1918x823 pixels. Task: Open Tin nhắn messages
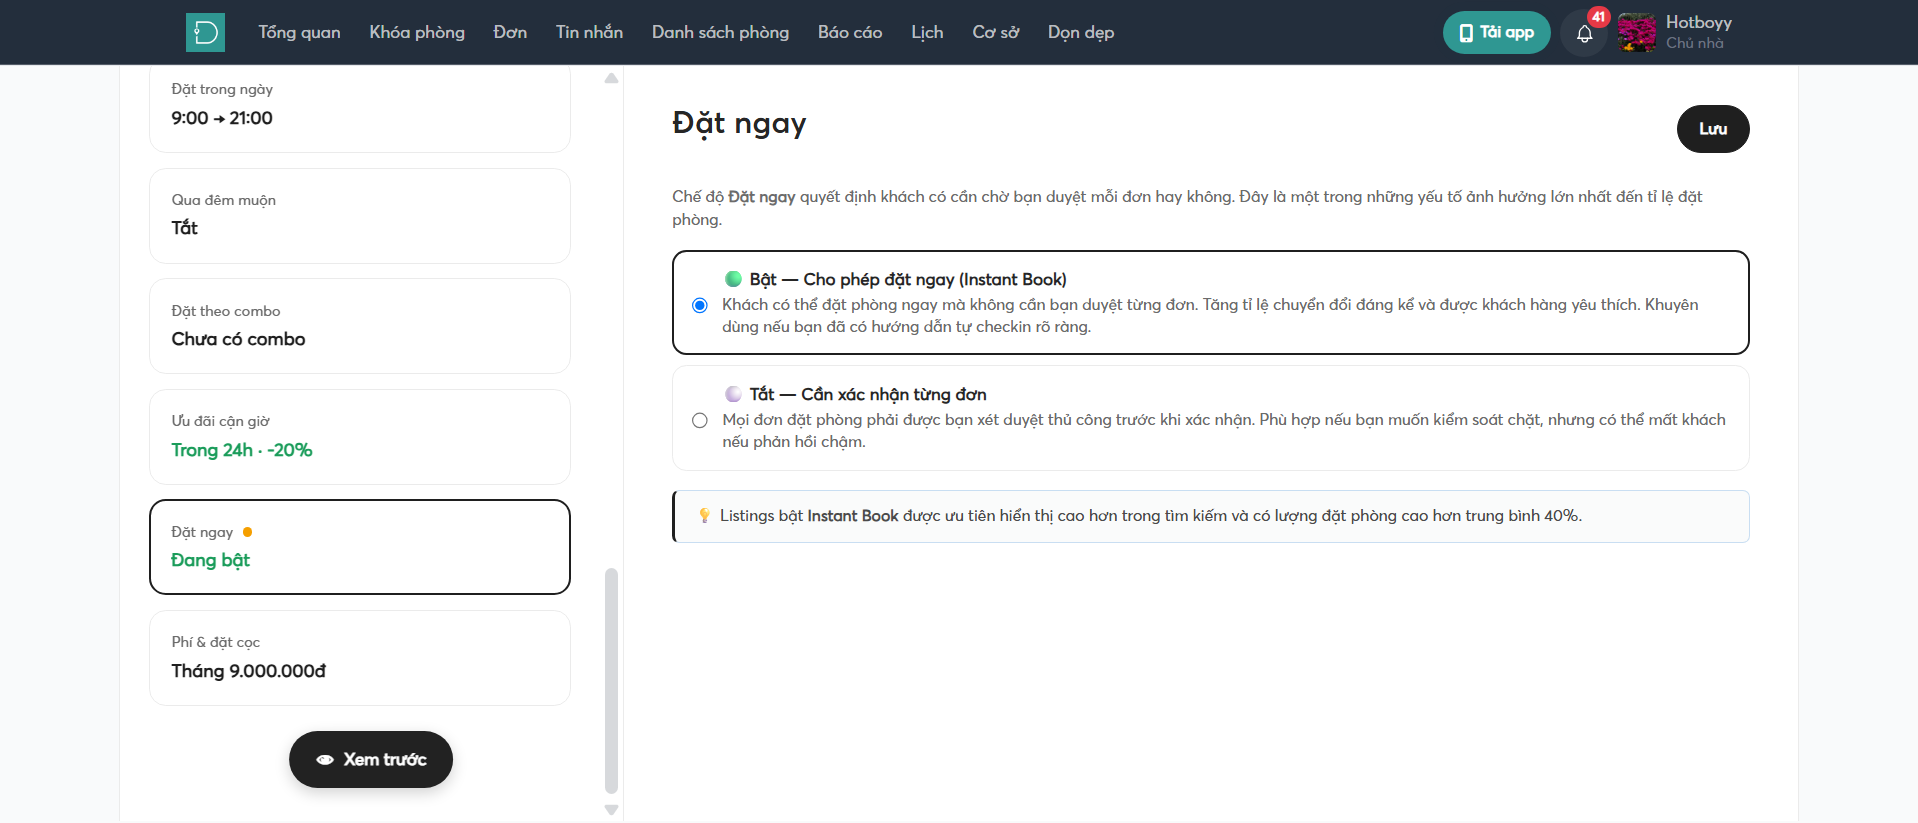coord(589,32)
